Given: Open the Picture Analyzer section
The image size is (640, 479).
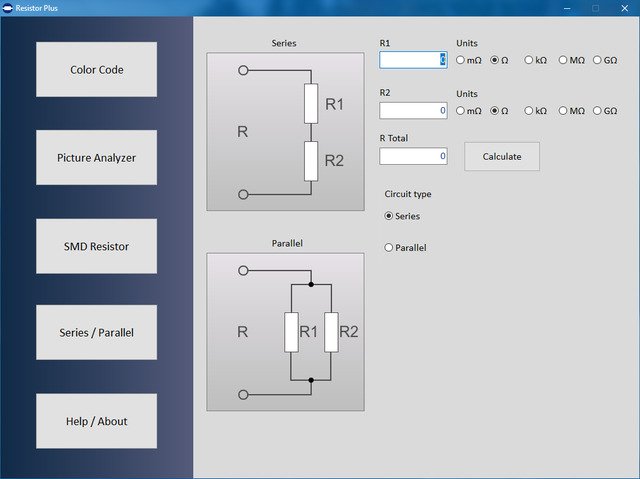Looking at the screenshot, I should tap(96, 158).
